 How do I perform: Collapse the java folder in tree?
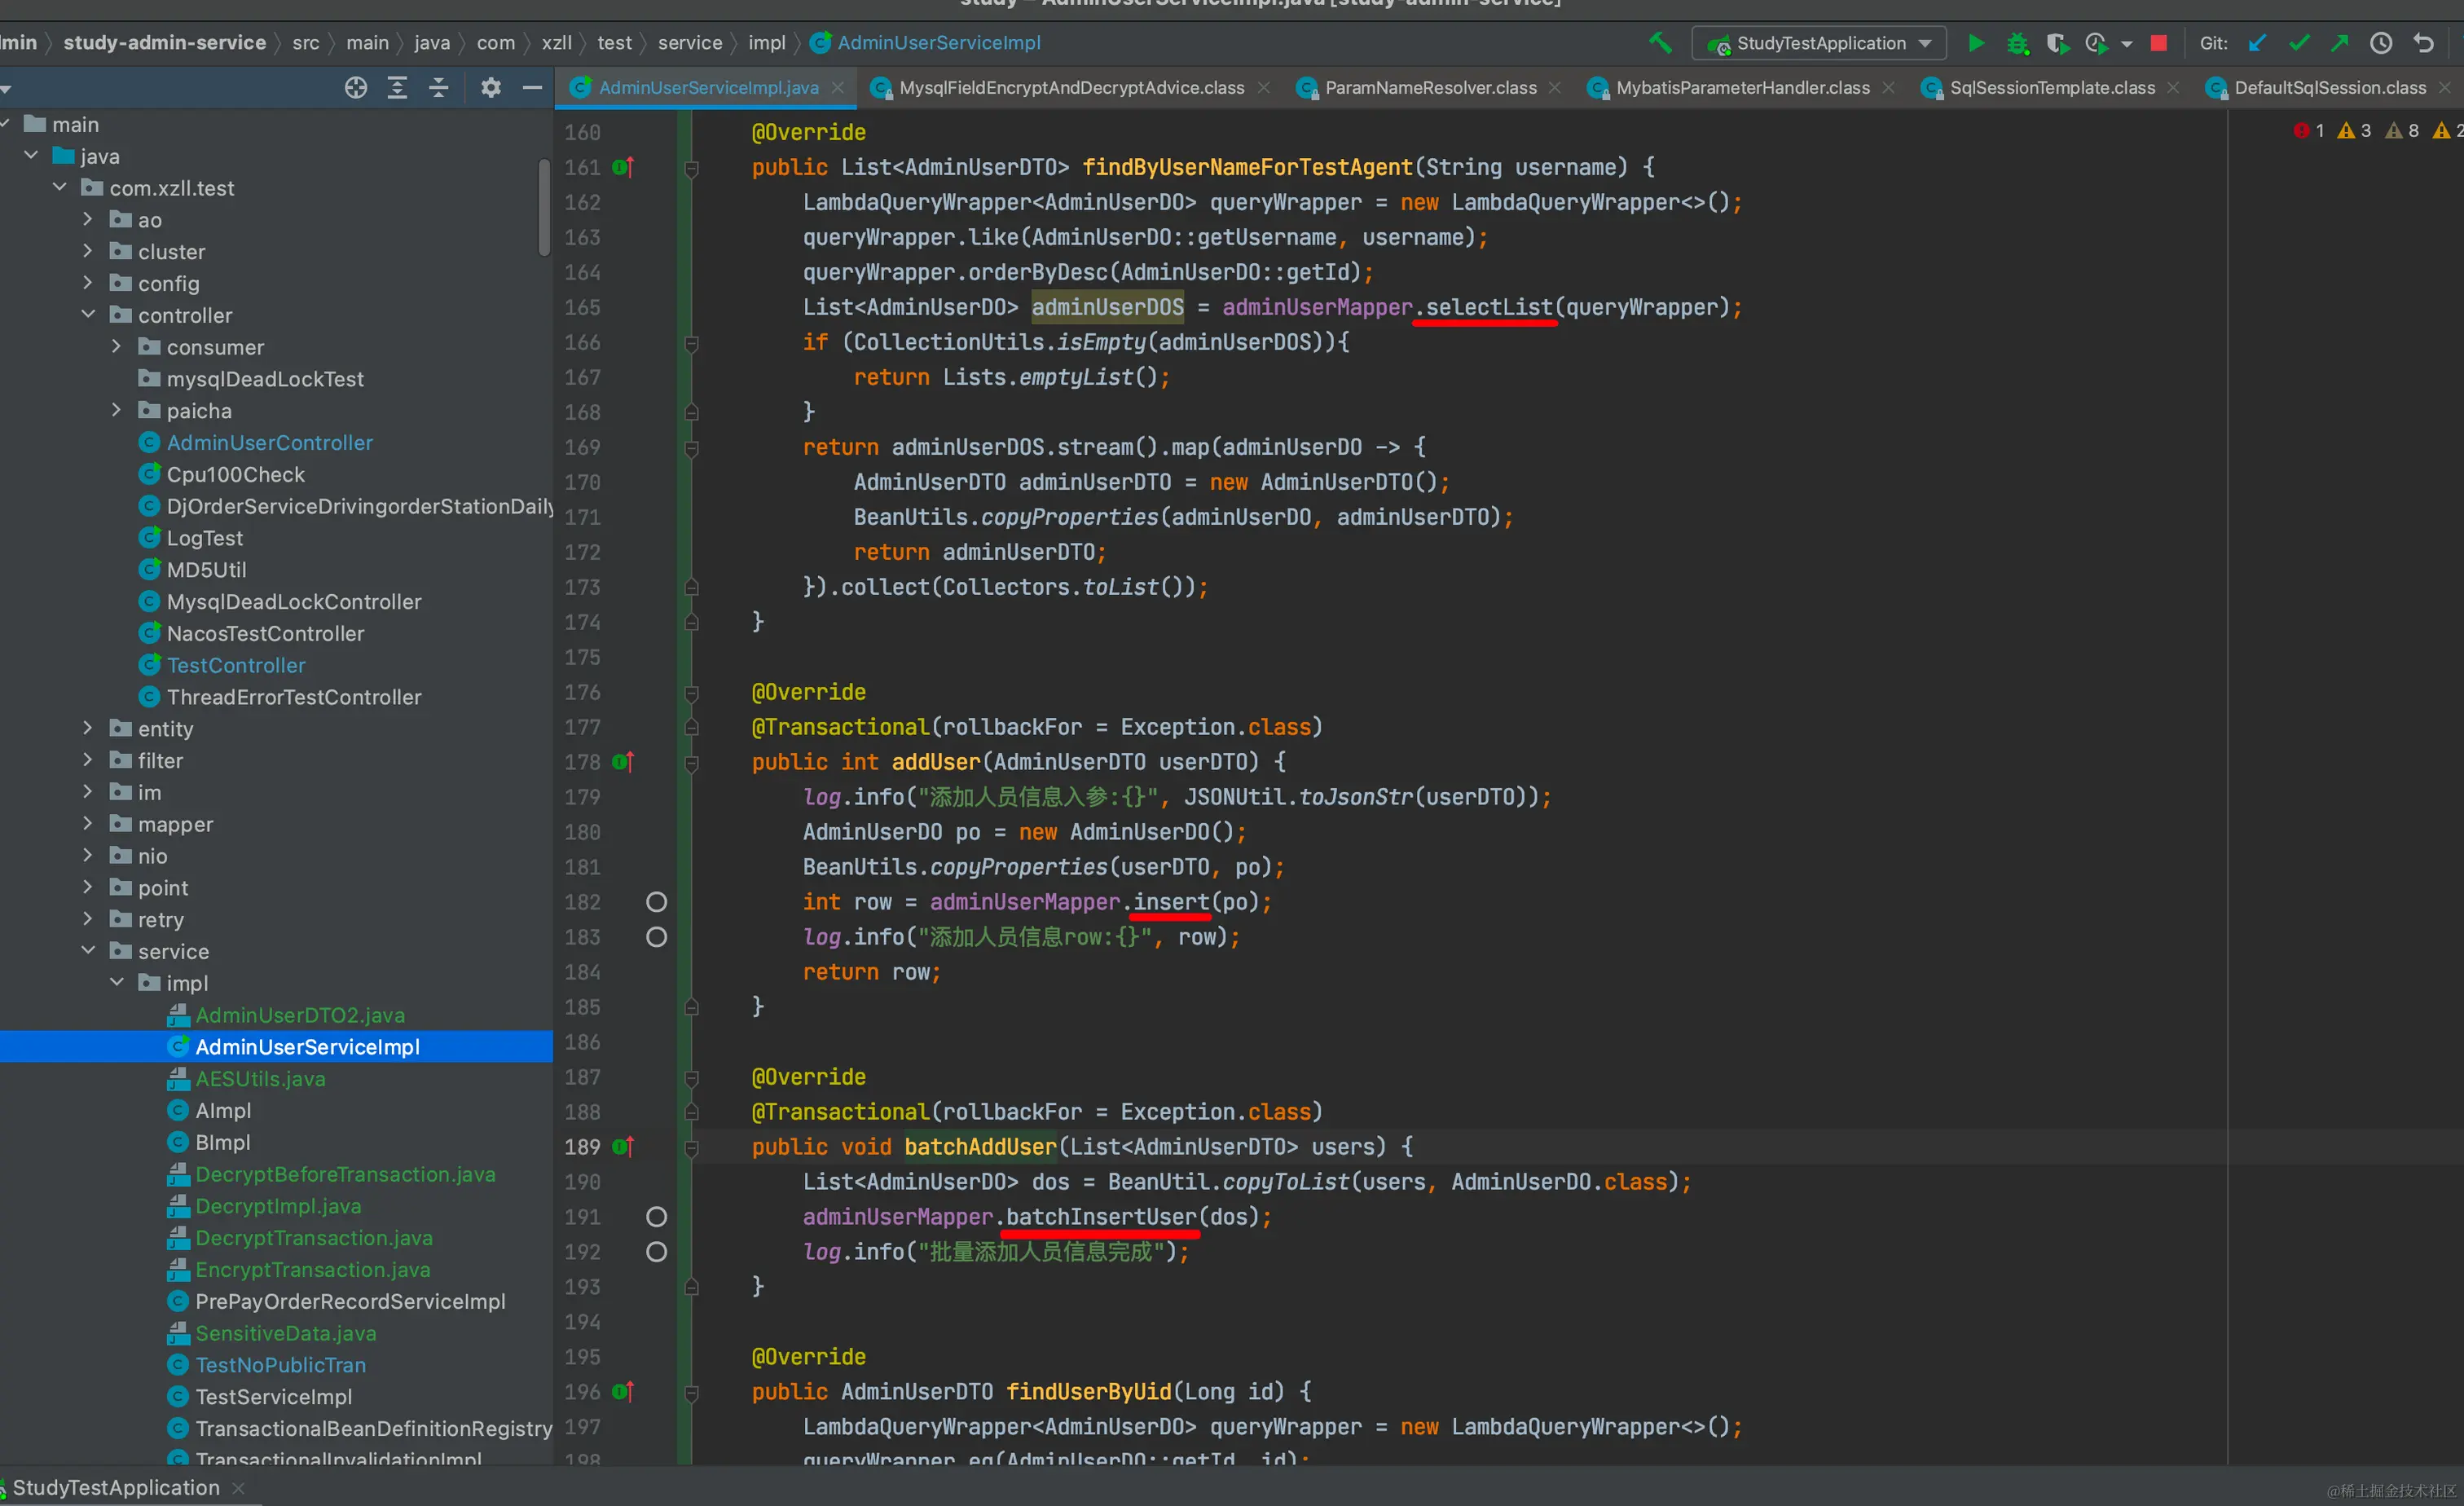click(32, 155)
